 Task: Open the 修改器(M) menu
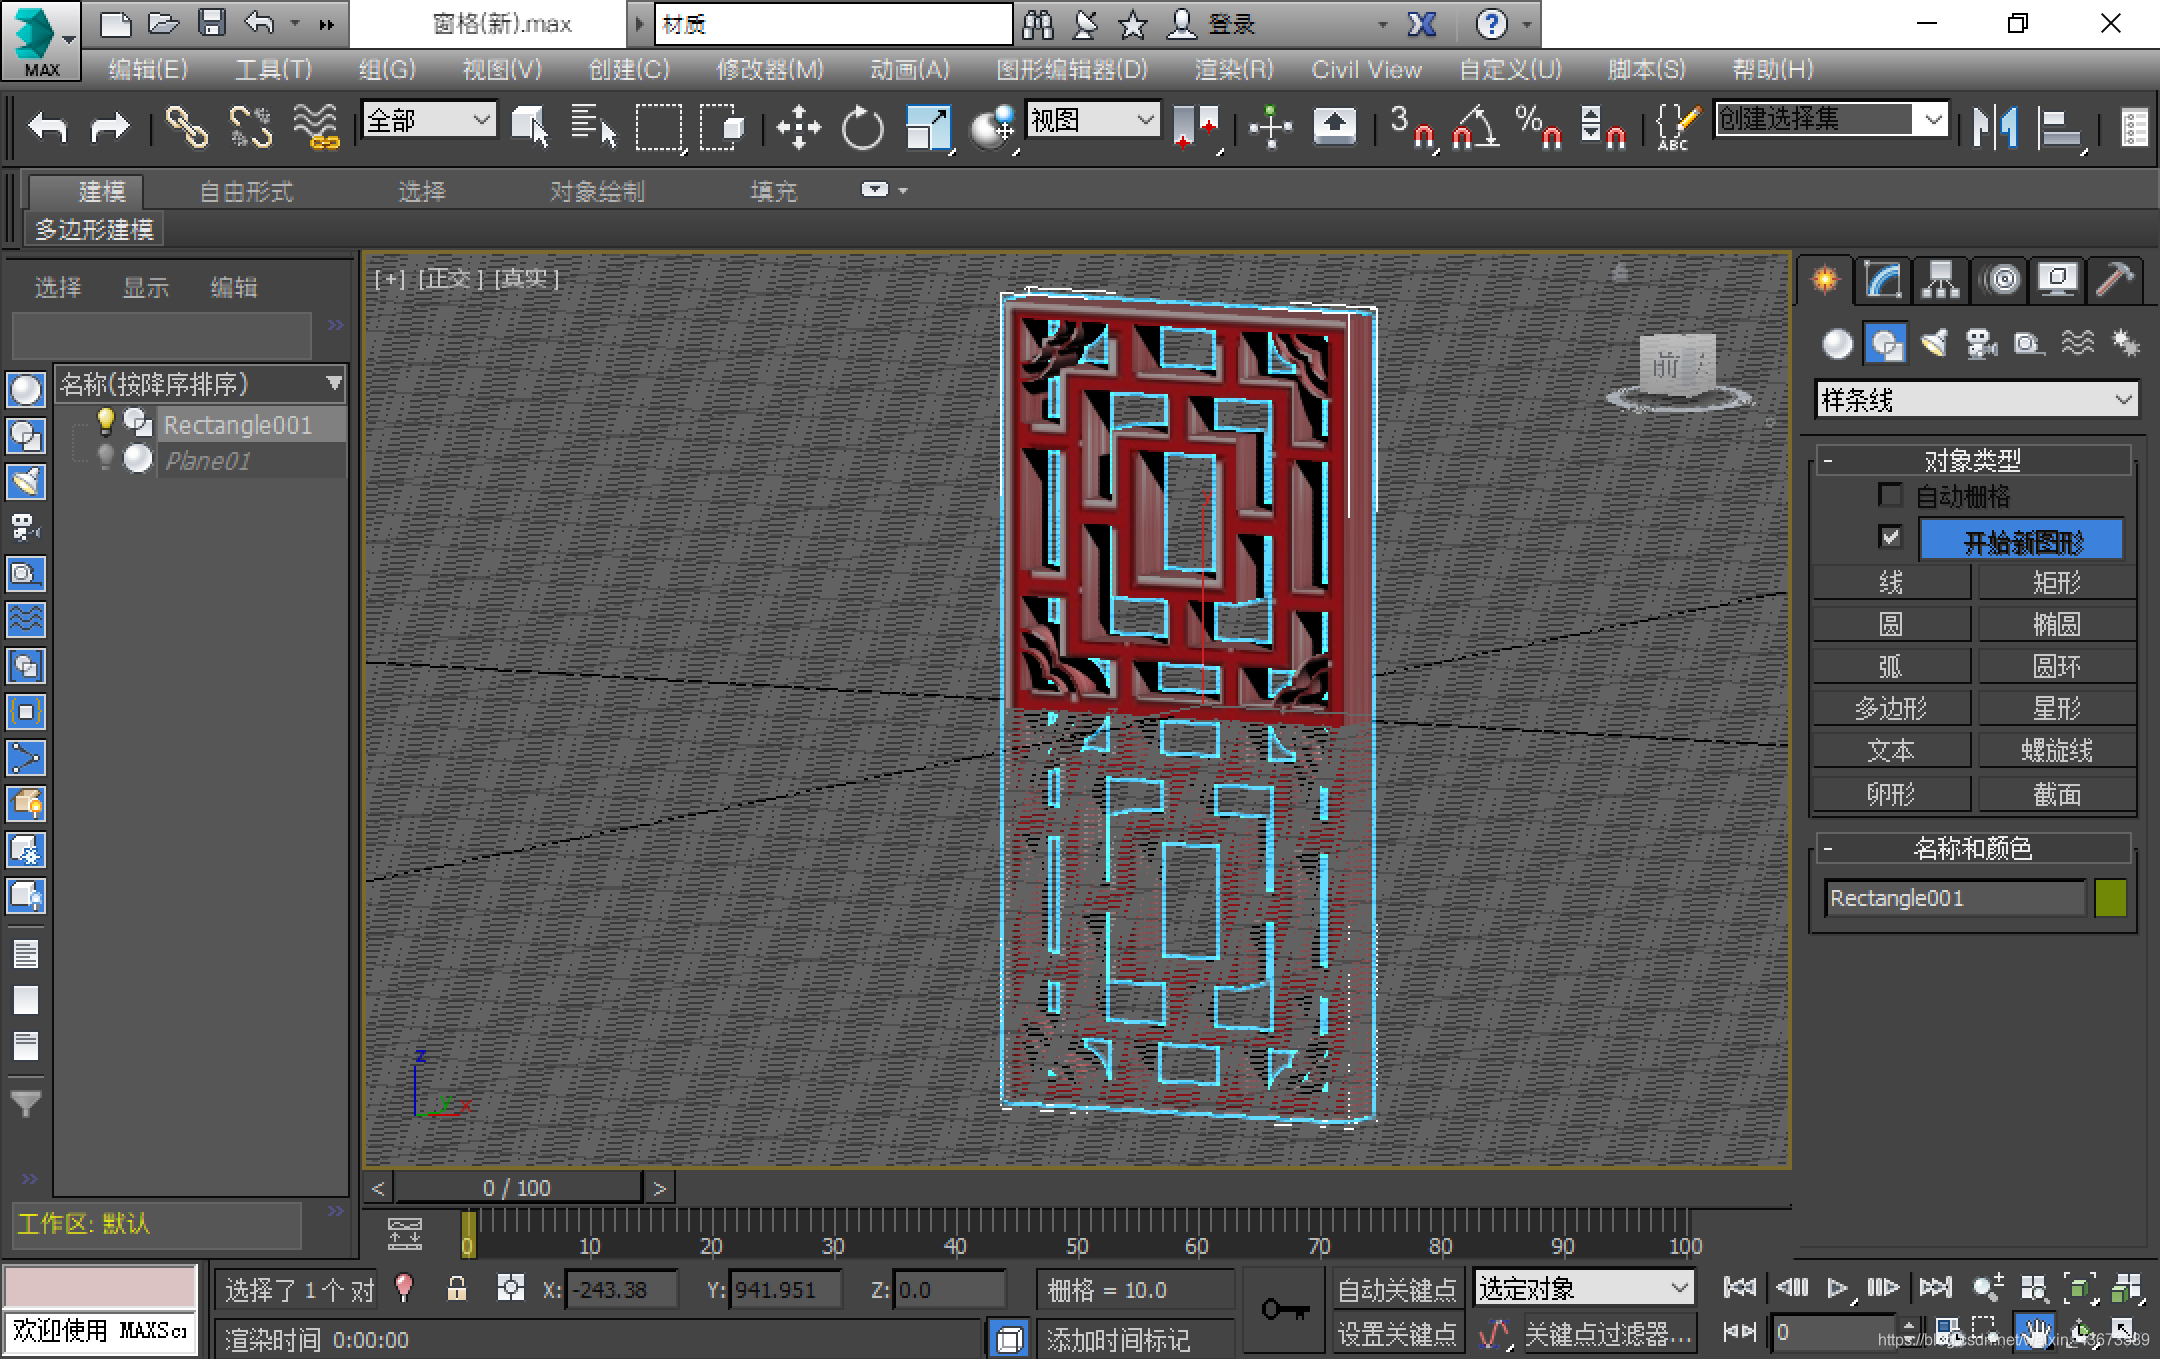point(769,69)
